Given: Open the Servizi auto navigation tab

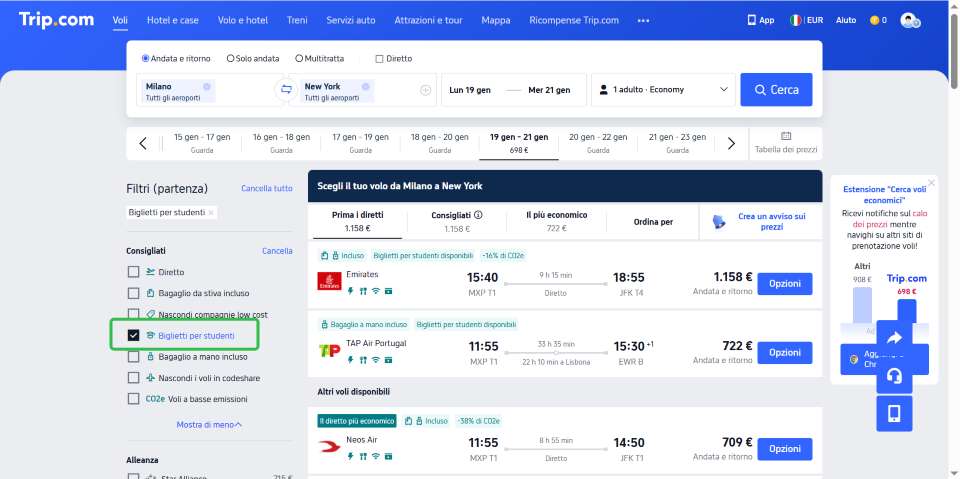Looking at the screenshot, I should tap(351, 20).
